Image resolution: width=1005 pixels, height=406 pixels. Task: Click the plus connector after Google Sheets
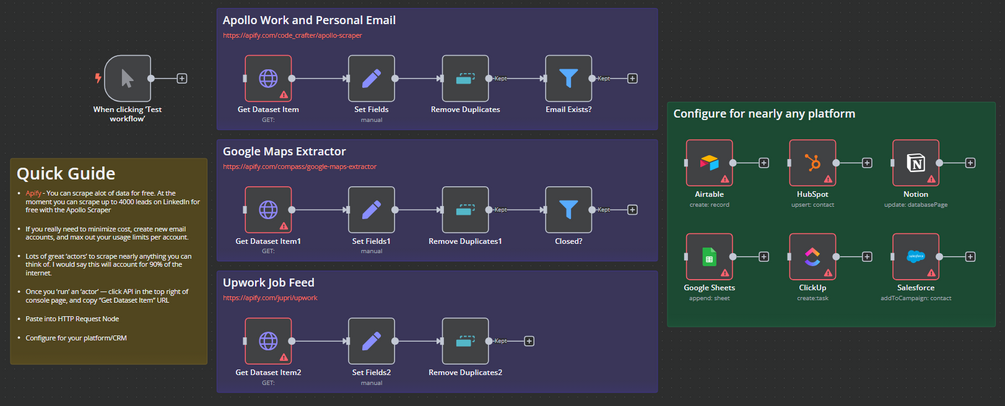pos(764,257)
